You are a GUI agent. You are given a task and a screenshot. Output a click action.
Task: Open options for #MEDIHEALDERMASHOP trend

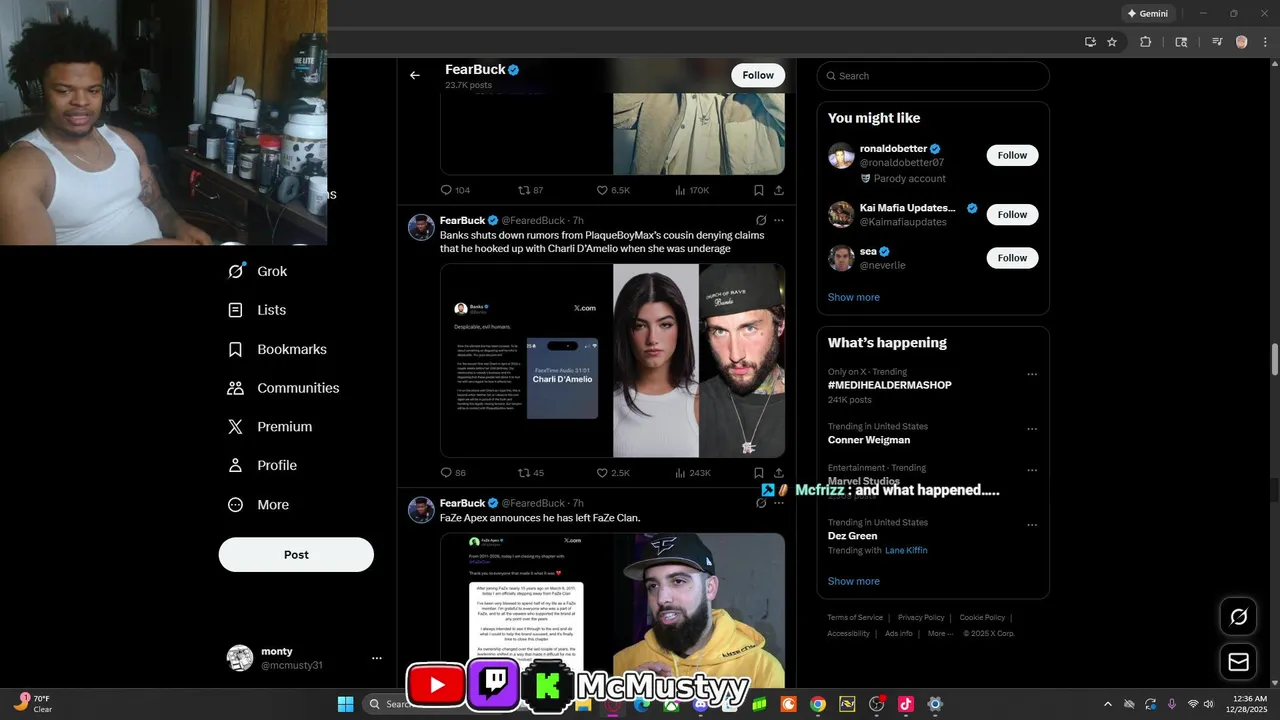pyautogui.click(x=1032, y=374)
